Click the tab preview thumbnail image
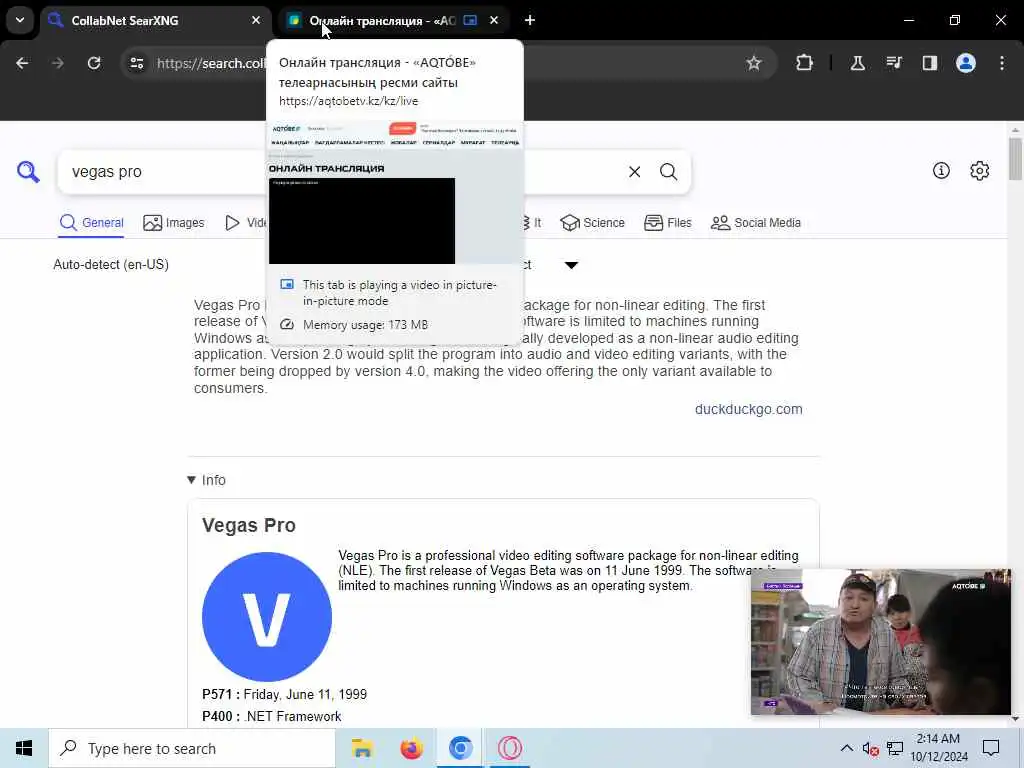The height and width of the screenshot is (768, 1024). [394, 193]
